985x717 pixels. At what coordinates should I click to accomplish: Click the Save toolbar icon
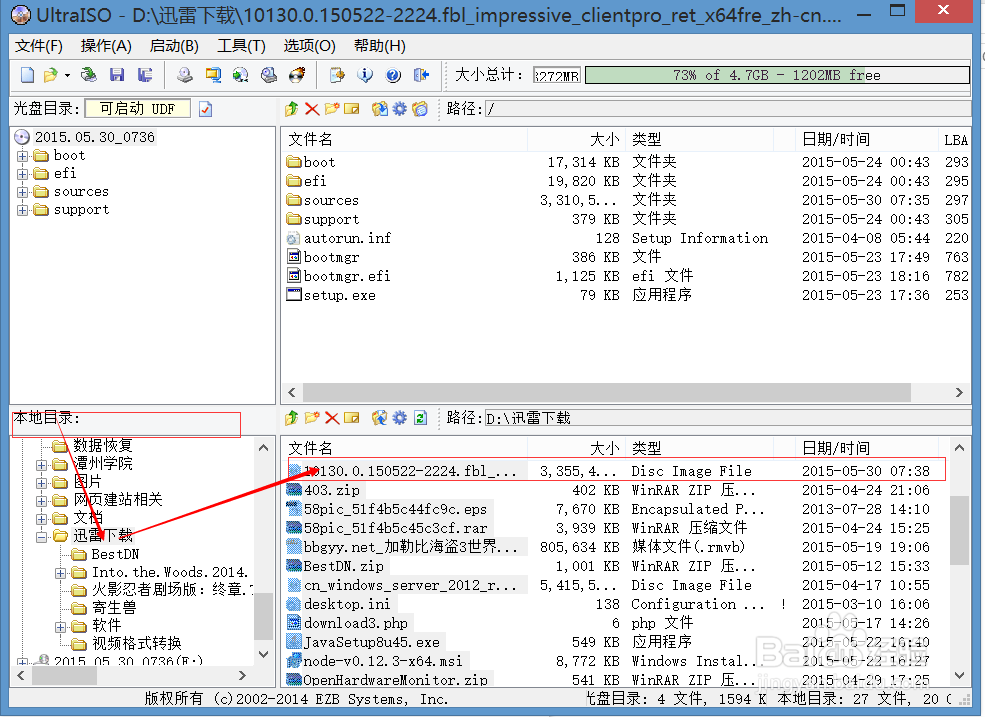tap(117, 74)
